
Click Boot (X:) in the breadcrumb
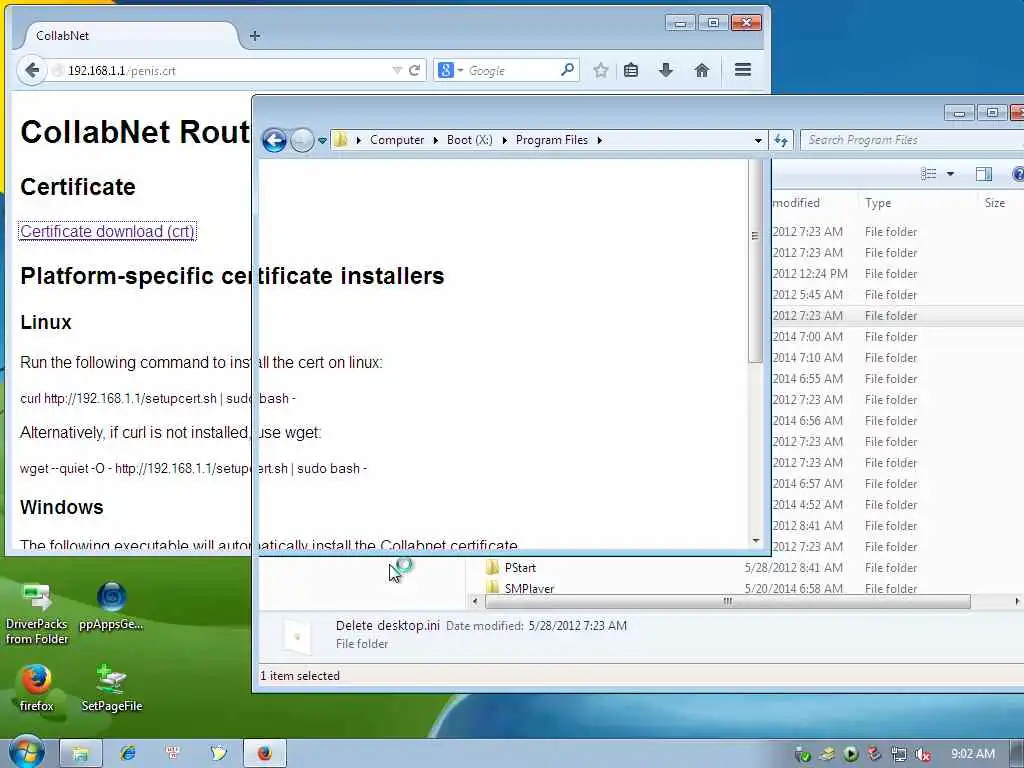[x=470, y=140]
